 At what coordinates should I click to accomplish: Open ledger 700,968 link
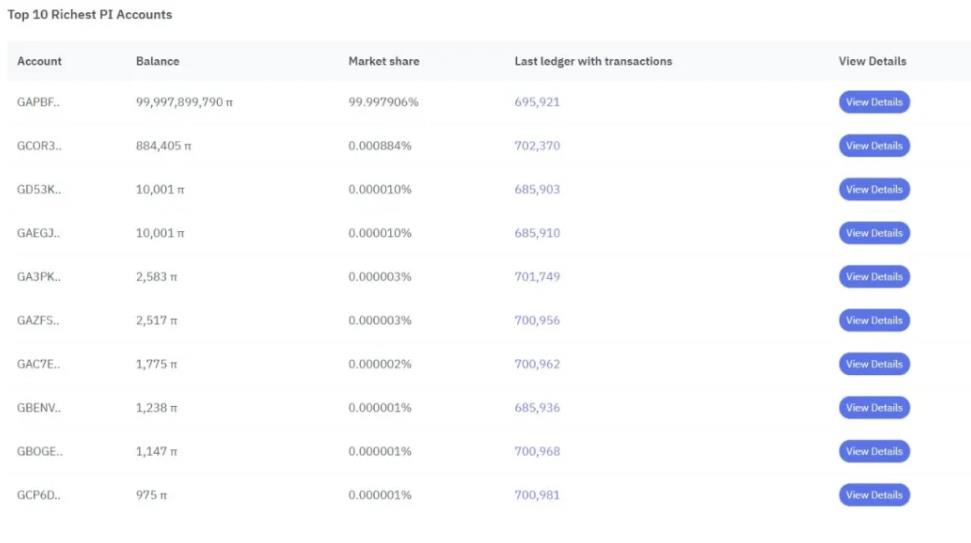coord(537,451)
